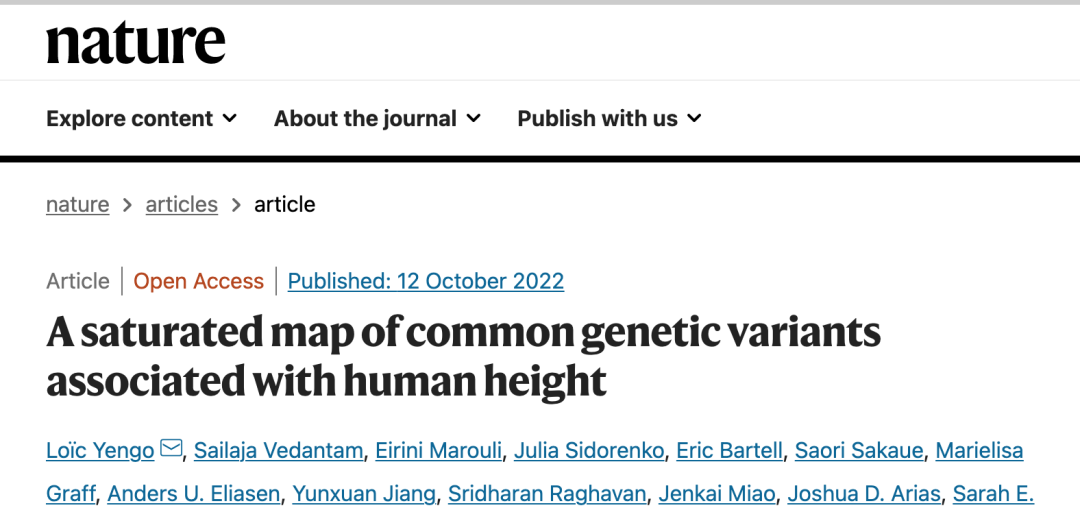Viewport: 1080px width, 510px height.
Task: Click author Joshua D. Arias
Action: (864, 494)
